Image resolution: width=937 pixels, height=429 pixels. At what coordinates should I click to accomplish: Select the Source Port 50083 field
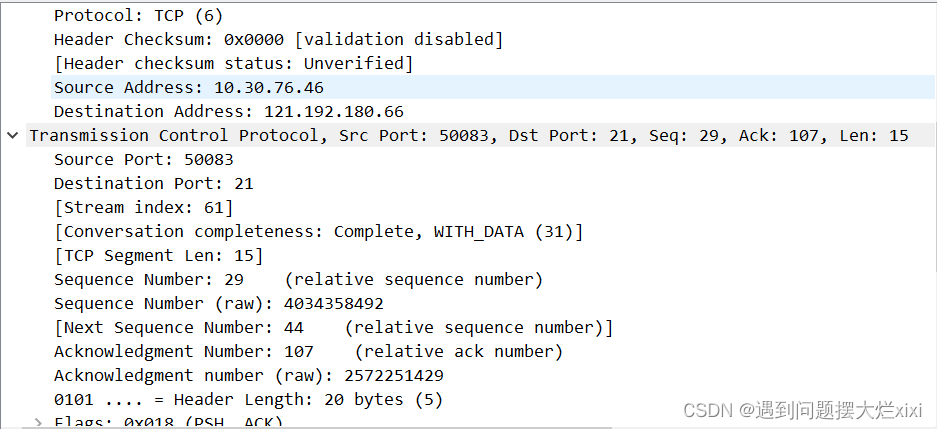pyautogui.click(x=143, y=160)
